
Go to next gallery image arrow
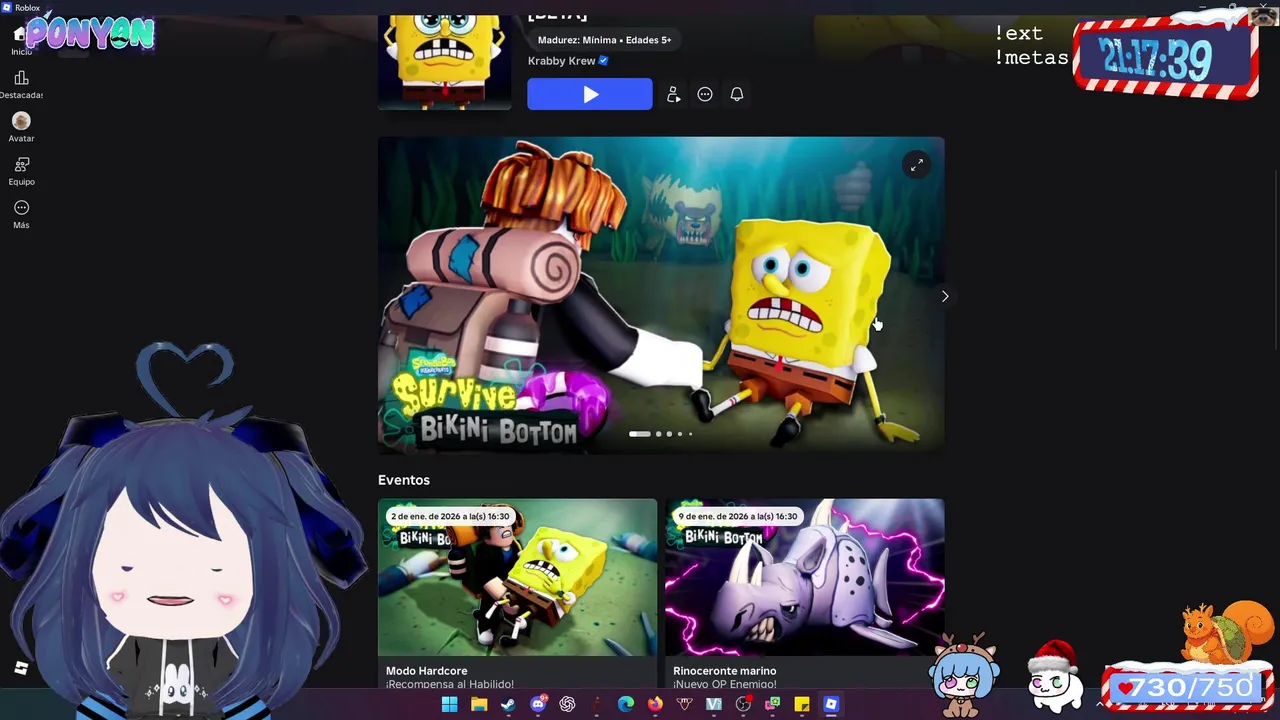tap(944, 296)
